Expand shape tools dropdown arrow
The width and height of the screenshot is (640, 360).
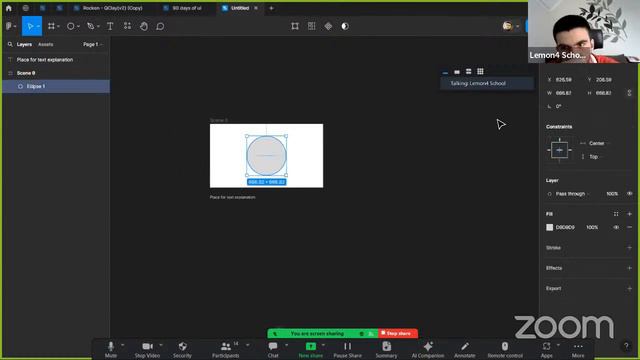78,27
